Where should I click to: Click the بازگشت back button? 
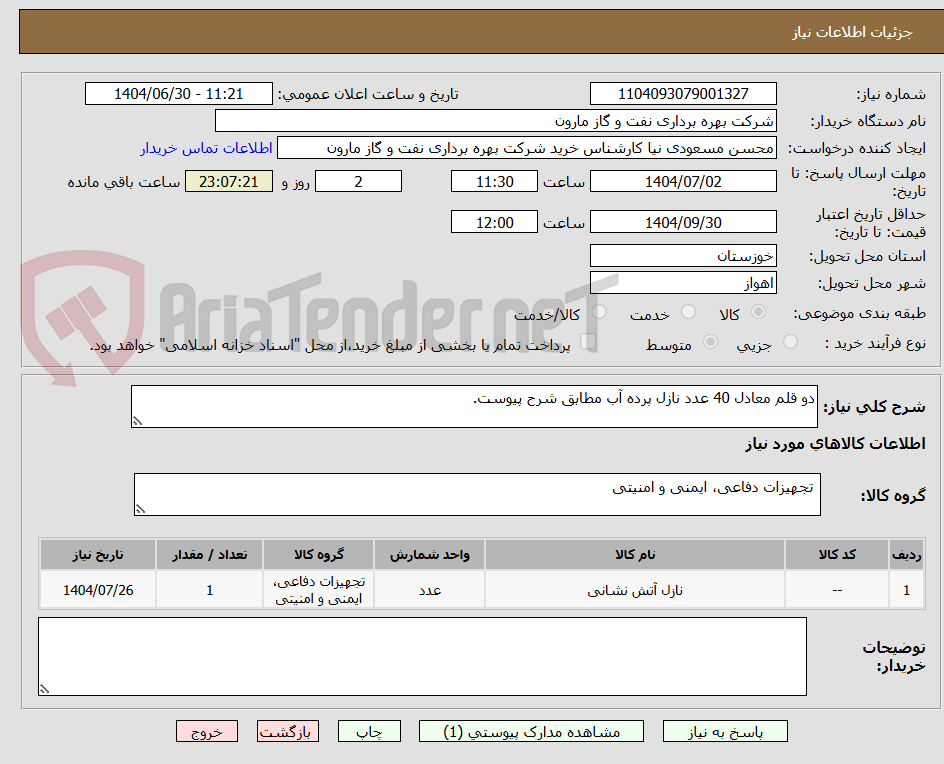pos(287,731)
